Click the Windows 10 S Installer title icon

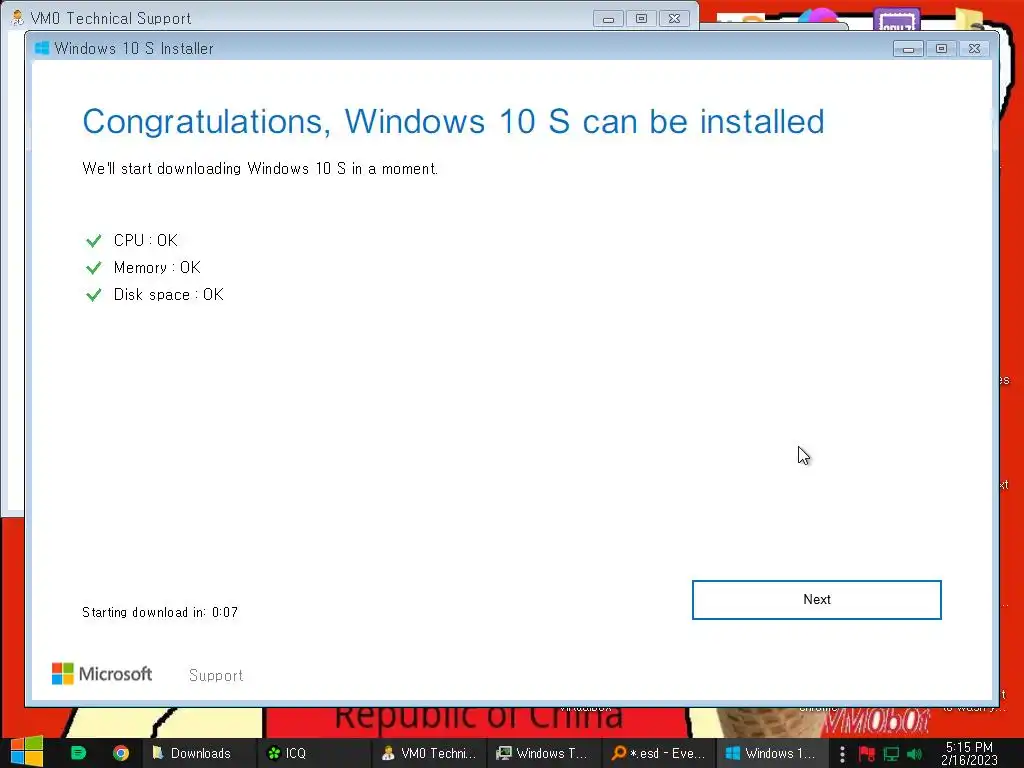tap(42, 48)
